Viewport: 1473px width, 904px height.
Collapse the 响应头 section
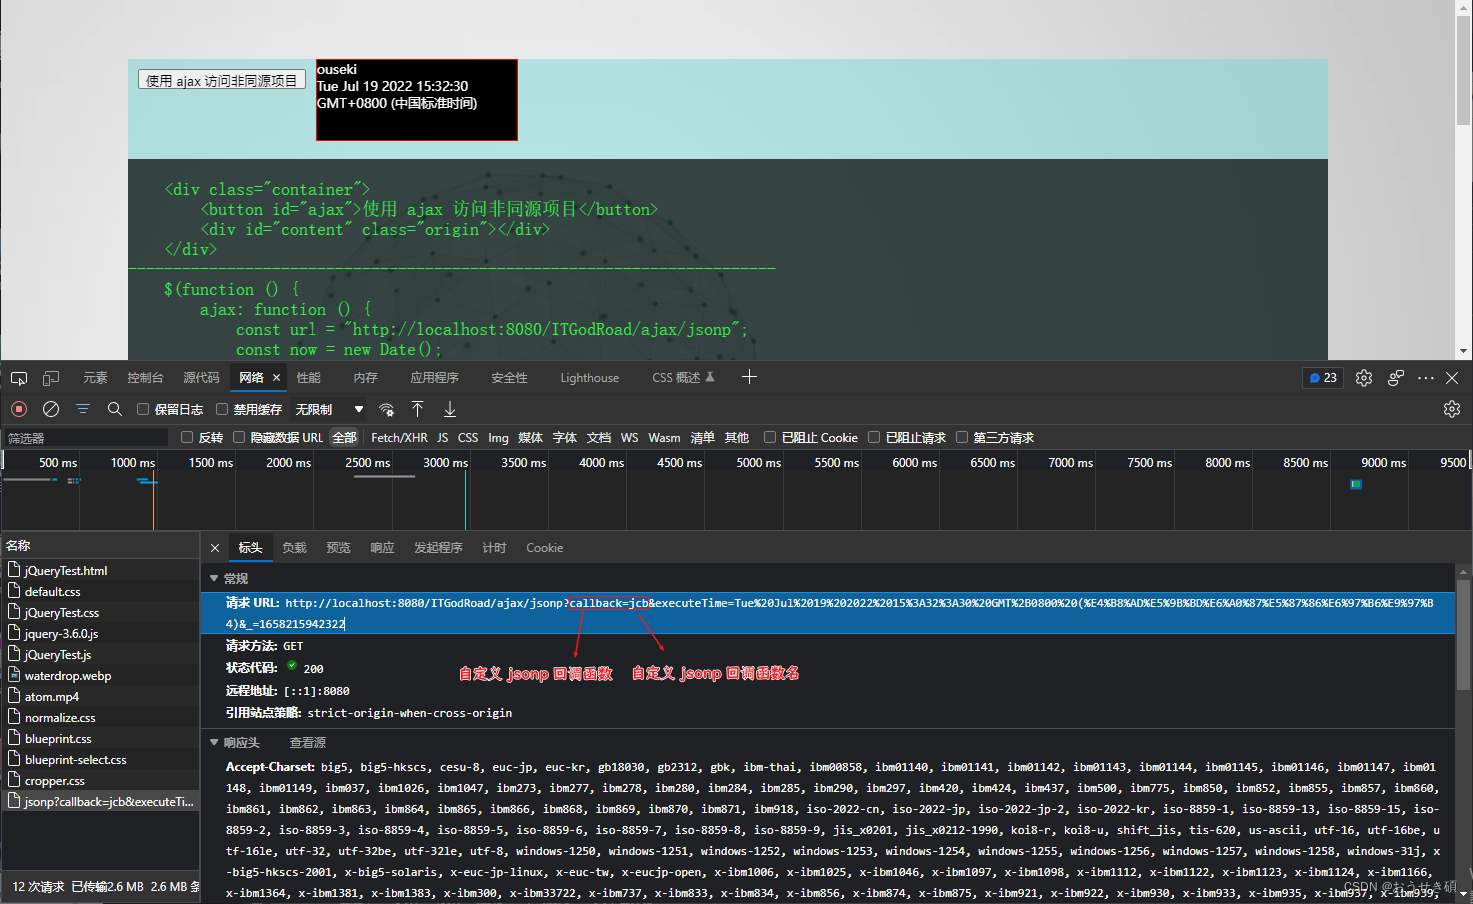[214, 742]
